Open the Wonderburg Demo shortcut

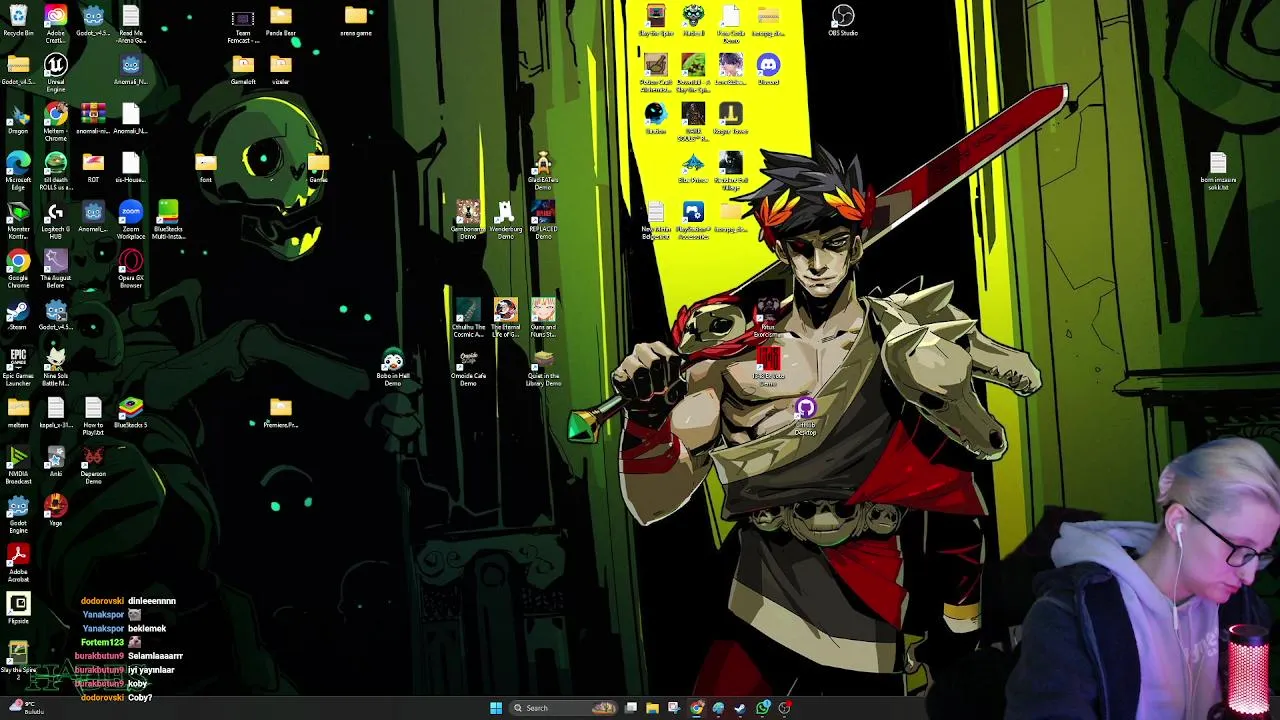click(506, 219)
